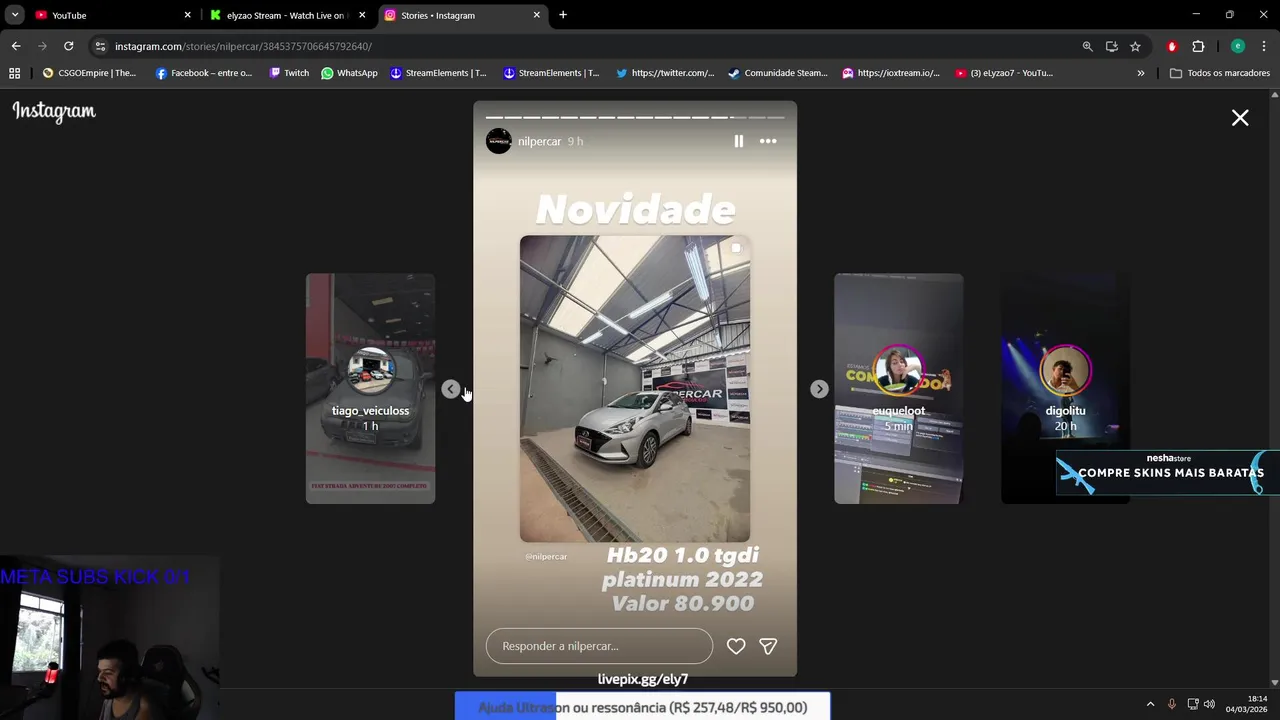Switch to the YouTube browser tab
This screenshot has height=720, width=1280.
(x=111, y=15)
